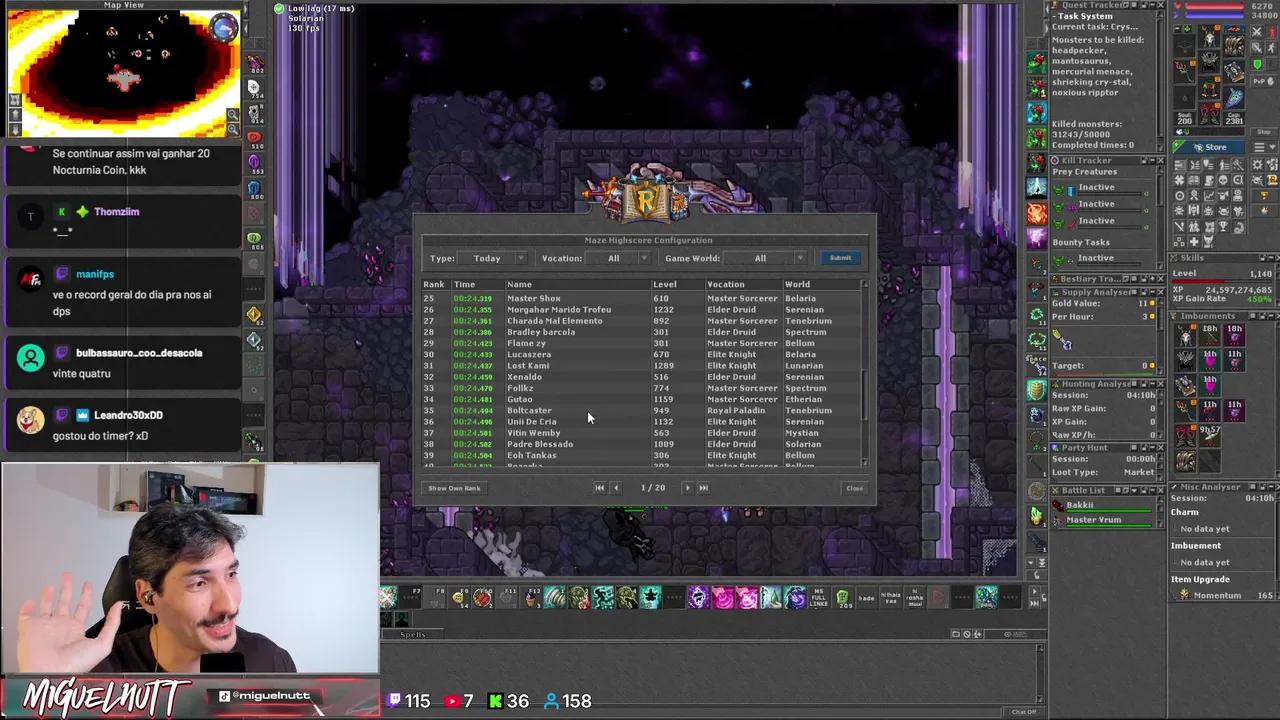This screenshot has width=1280, height=720.
Task: Open the in-game Store
Action: (x=1209, y=147)
